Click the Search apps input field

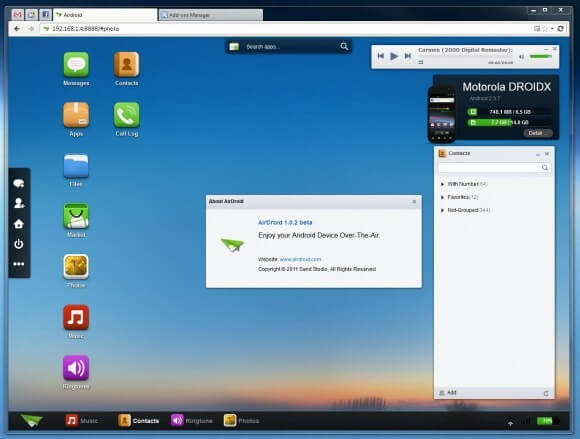tap(290, 47)
